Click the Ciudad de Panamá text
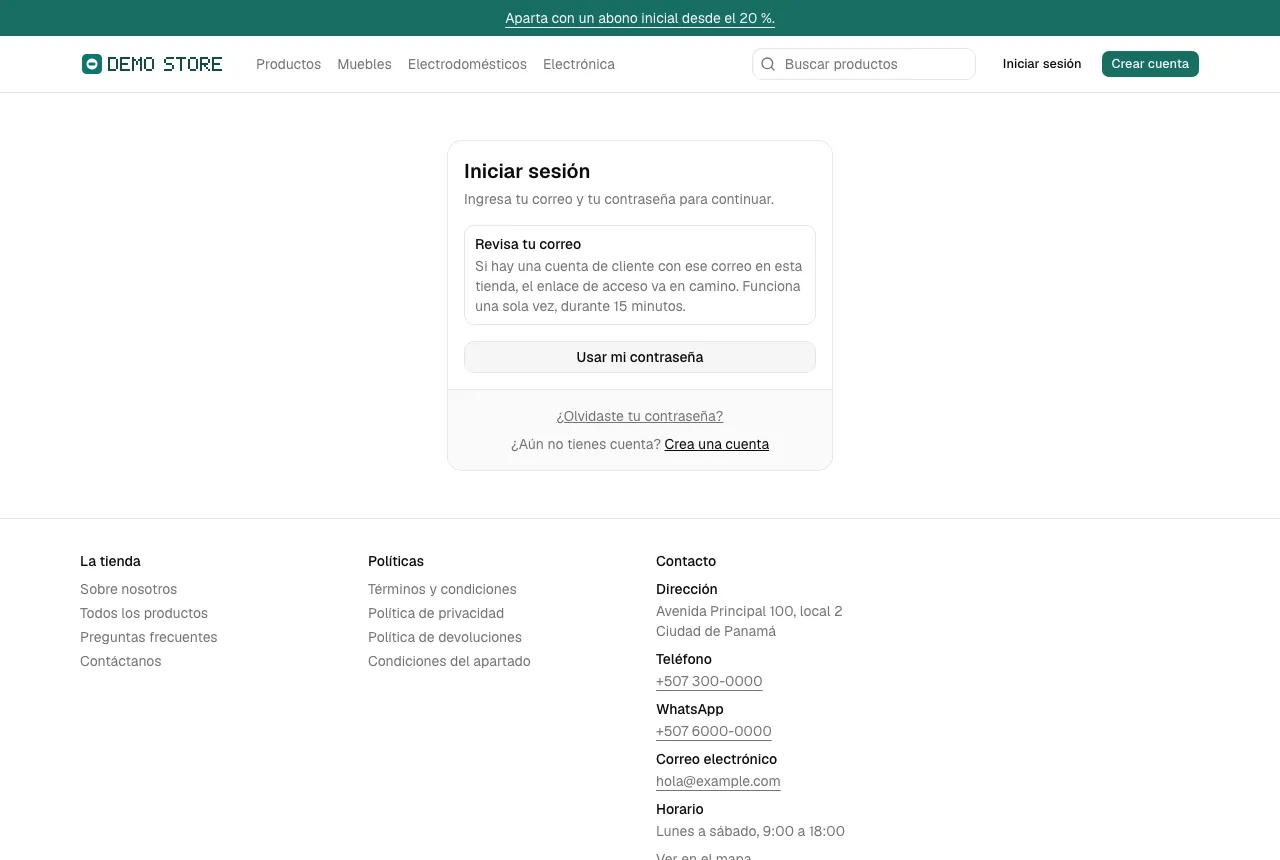This screenshot has width=1280, height=860. pos(716,631)
